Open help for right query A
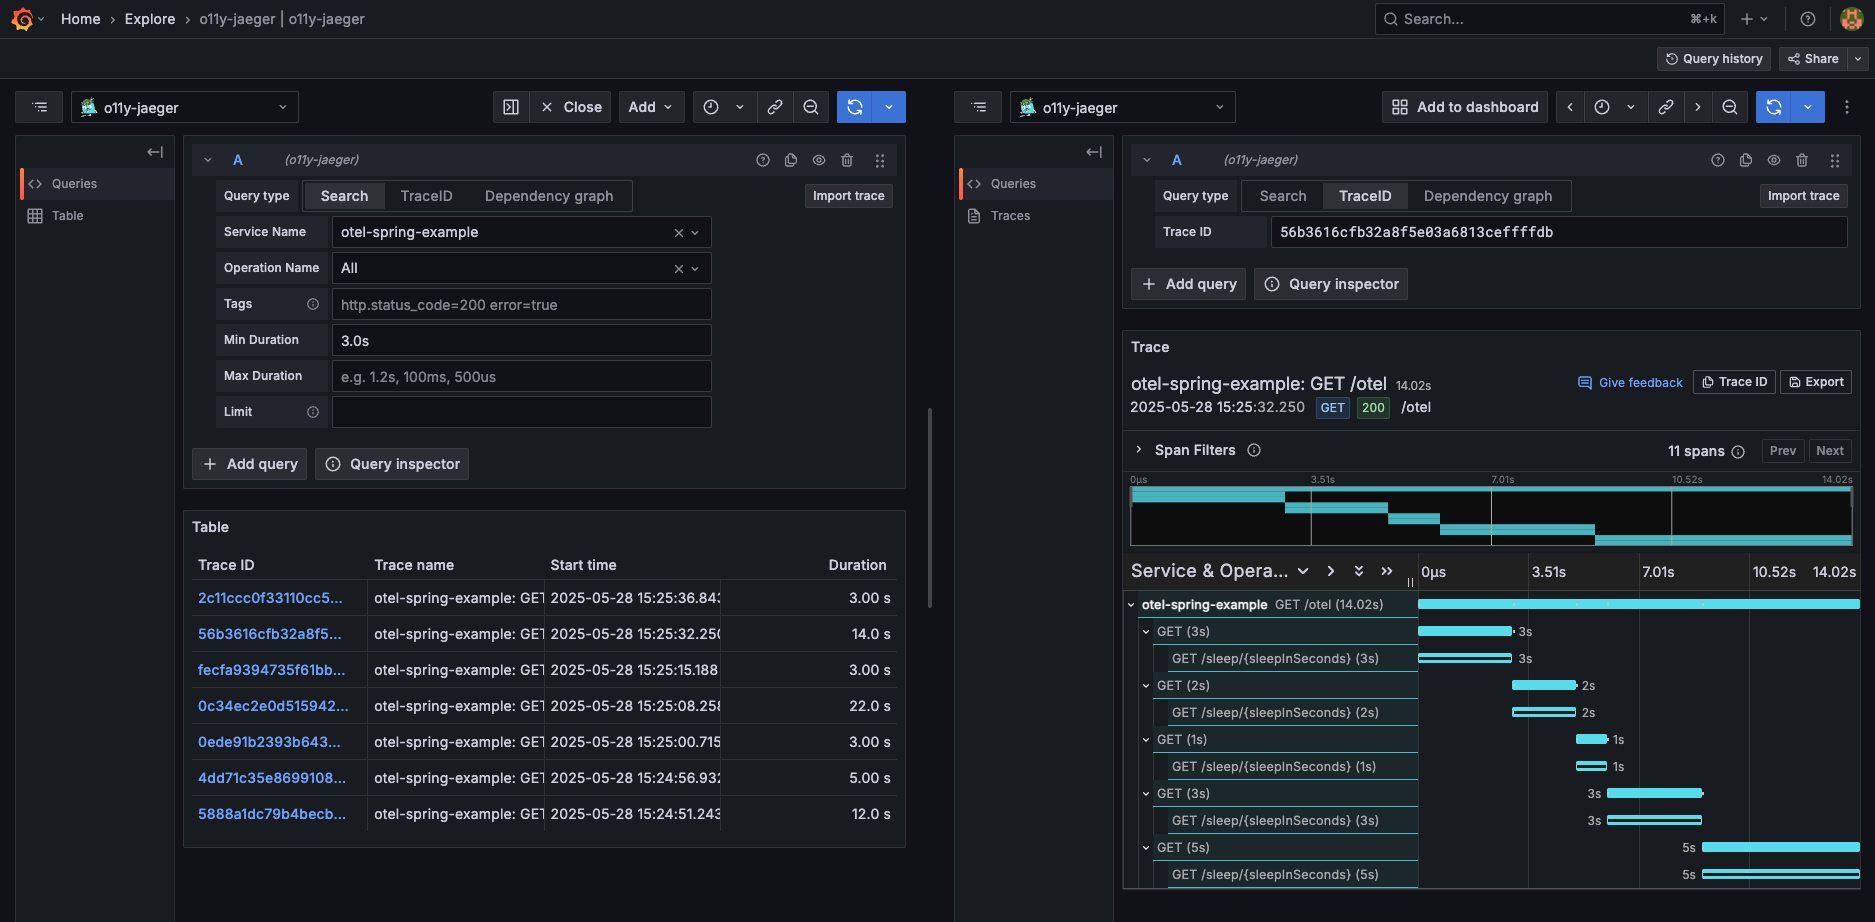Image resolution: width=1875 pixels, height=922 pixels. pyautogui.click(x=1718, y=160)
